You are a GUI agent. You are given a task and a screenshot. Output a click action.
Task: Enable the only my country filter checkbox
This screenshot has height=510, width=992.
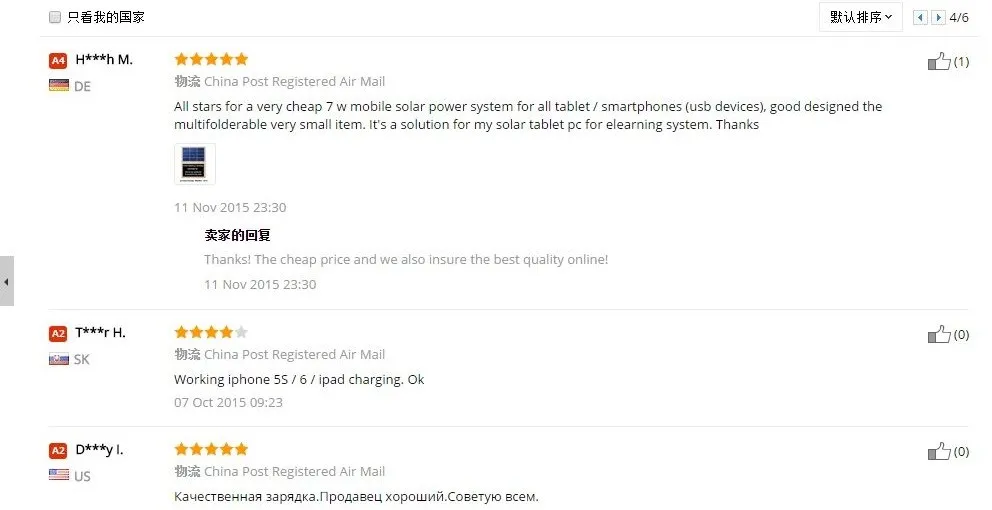[55, 17]
